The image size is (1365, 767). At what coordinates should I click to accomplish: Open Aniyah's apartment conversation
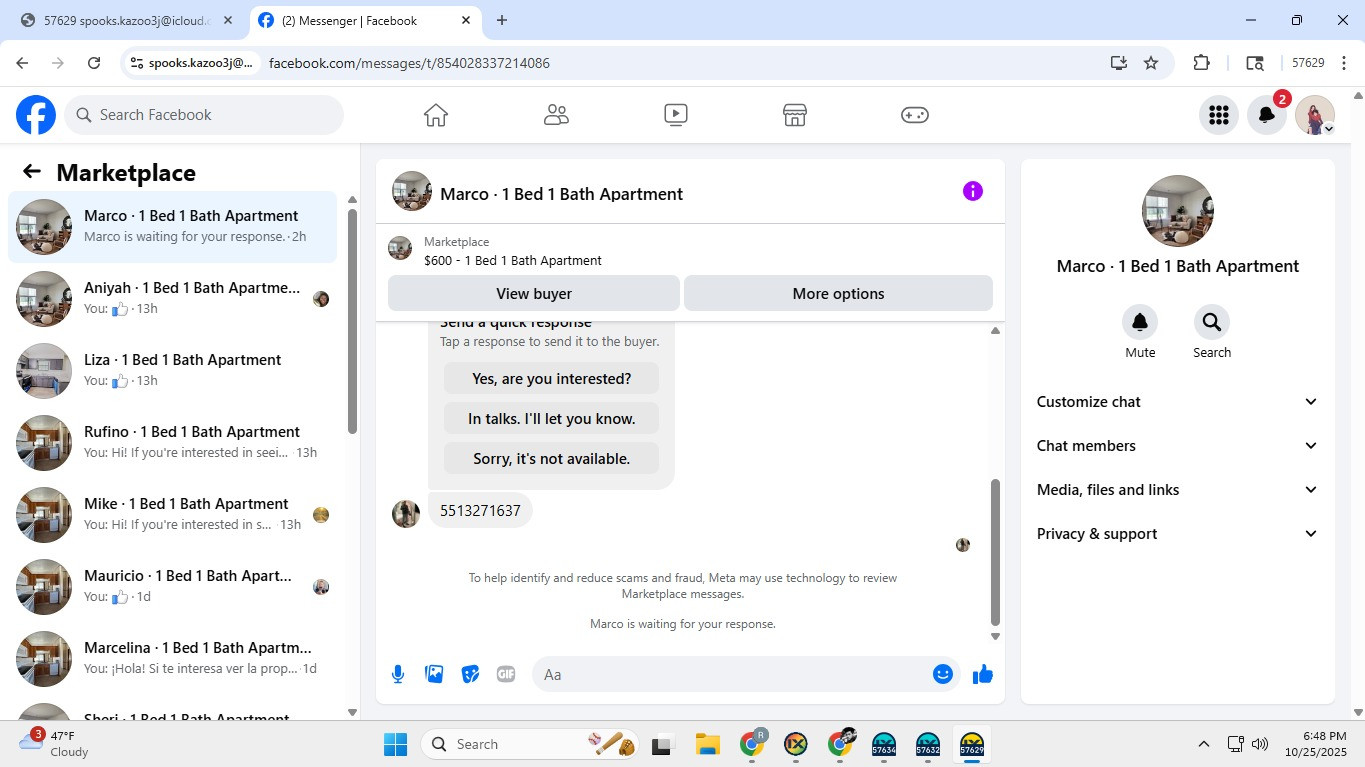pyautogui.click(x=173, y=299)
